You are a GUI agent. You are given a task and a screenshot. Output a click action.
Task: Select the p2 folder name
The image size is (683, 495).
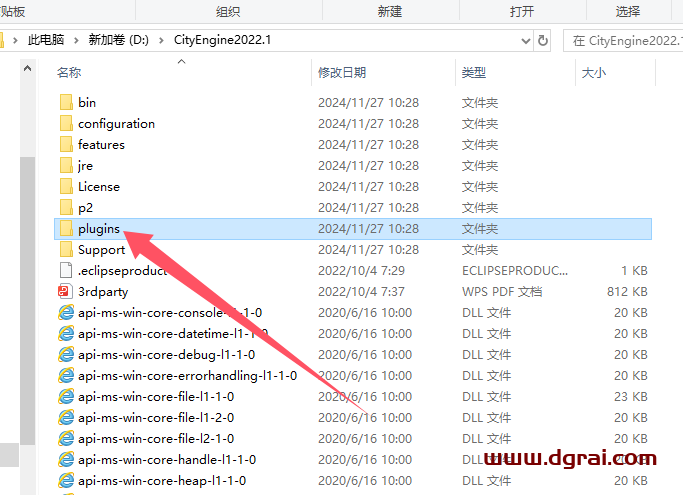(85, 208)
